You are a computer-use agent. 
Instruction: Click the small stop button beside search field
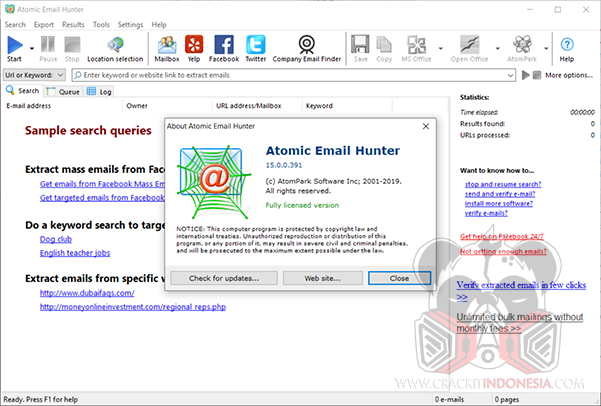537,75
